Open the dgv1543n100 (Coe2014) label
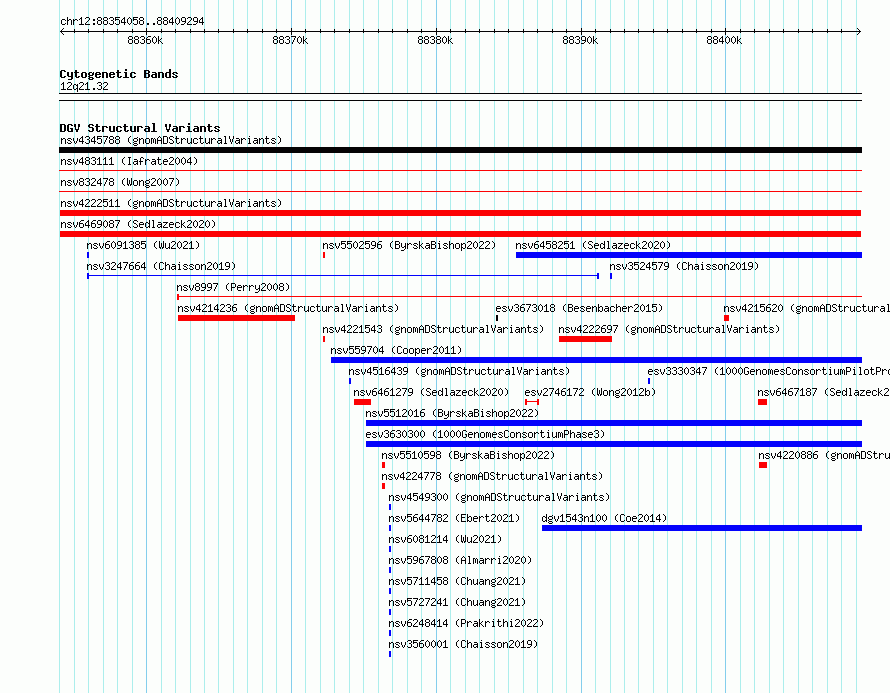The height and width of the screenshot is (693, 890). [x=604, y=518]
